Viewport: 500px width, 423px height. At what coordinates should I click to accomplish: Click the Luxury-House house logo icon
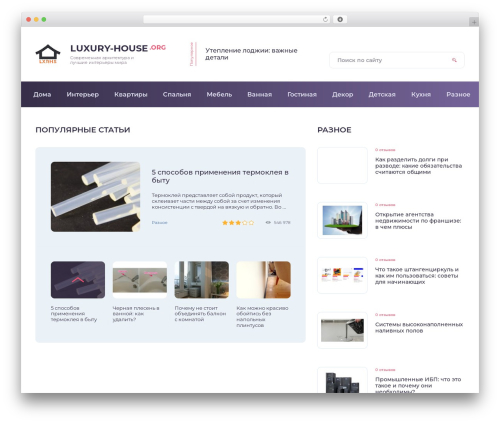(48, 53)
